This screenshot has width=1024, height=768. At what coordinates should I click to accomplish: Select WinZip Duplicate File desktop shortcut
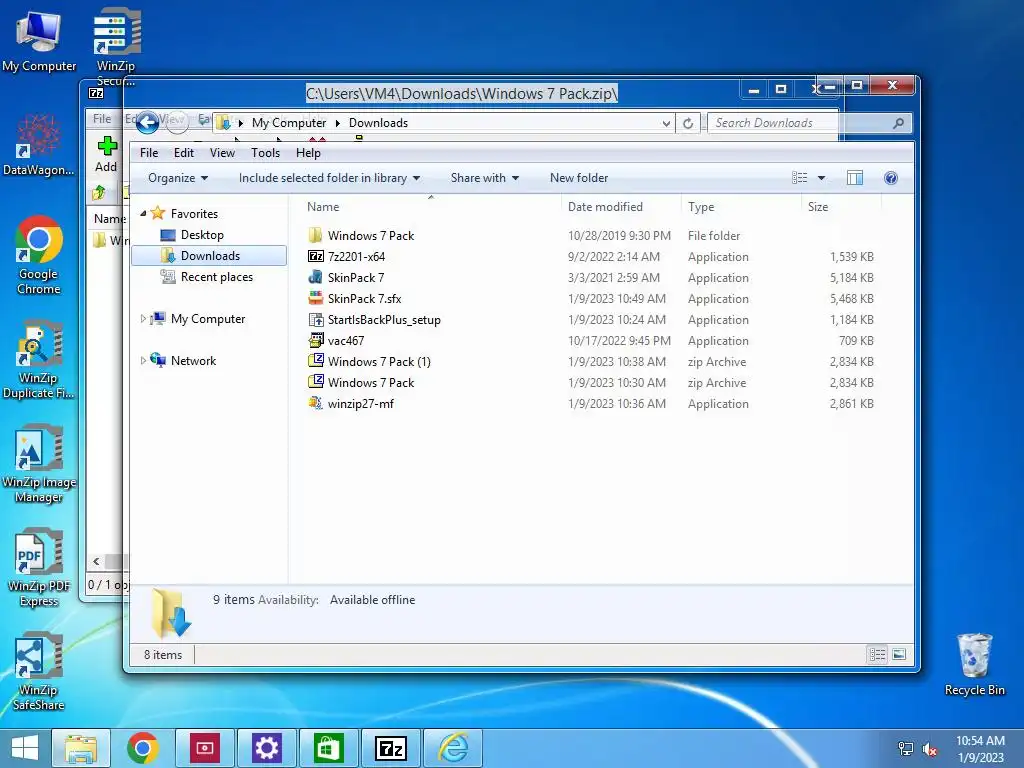39,359
